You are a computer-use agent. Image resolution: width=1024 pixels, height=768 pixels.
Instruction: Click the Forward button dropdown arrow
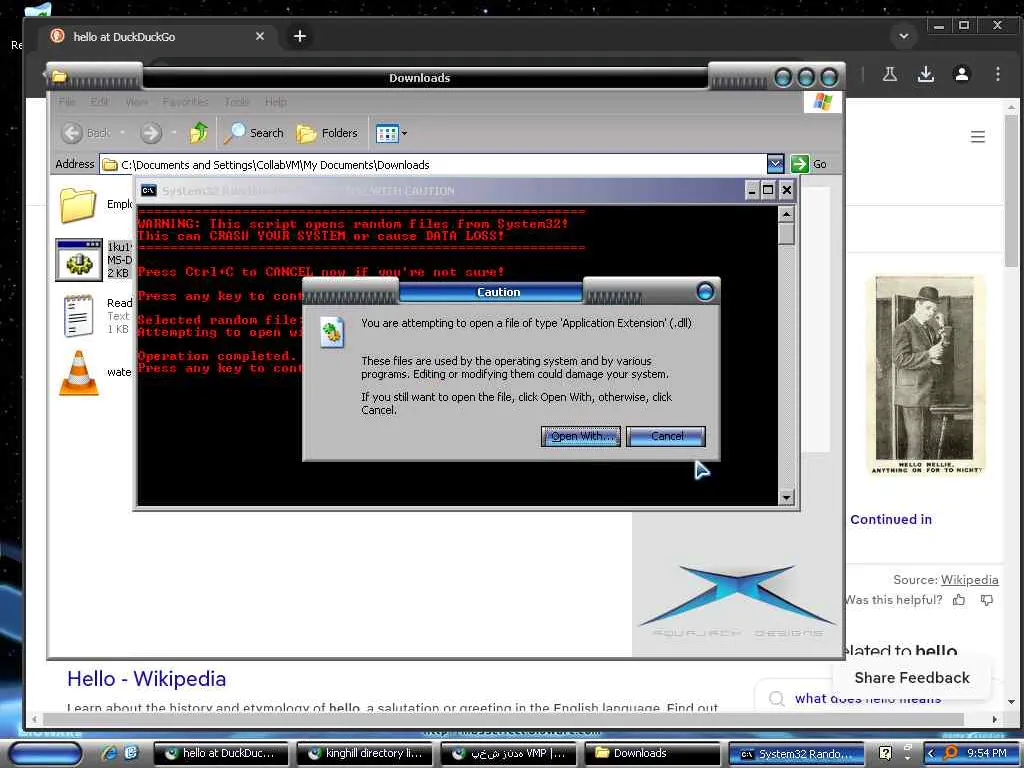(x=174, y=133)
